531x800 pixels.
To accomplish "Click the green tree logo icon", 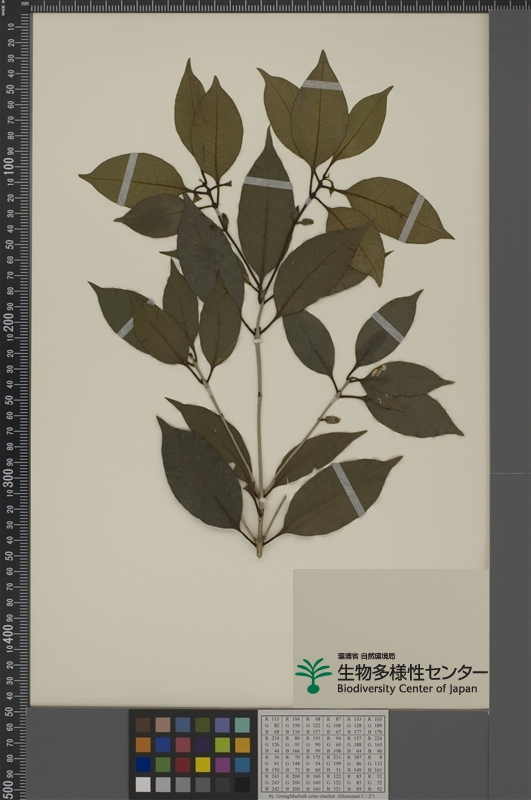I will (313, 675).
